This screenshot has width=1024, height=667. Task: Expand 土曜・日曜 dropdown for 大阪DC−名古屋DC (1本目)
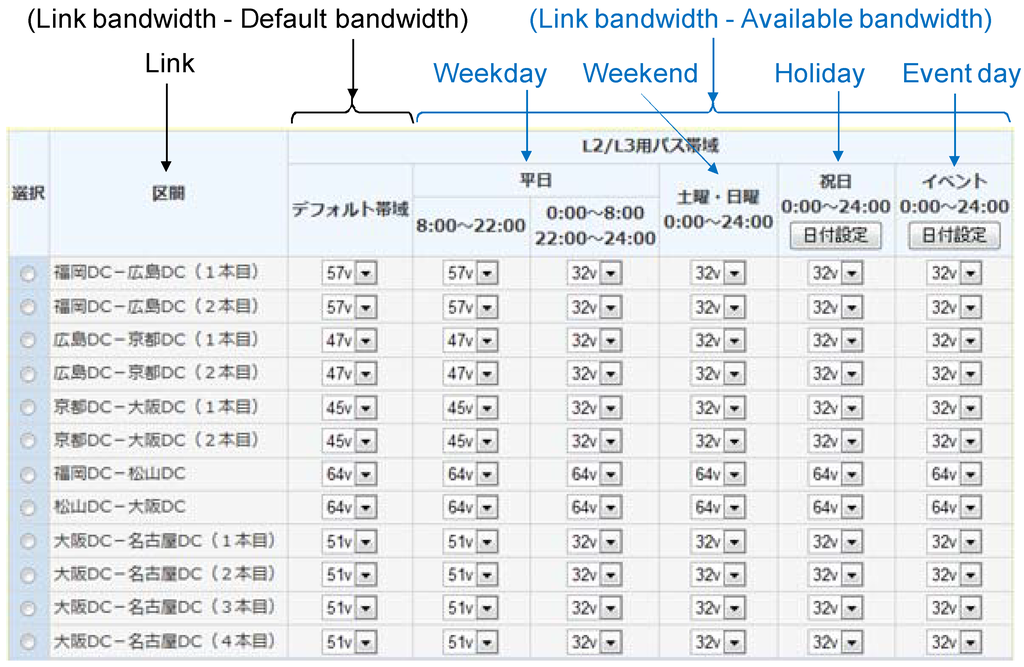pos(717,541)
